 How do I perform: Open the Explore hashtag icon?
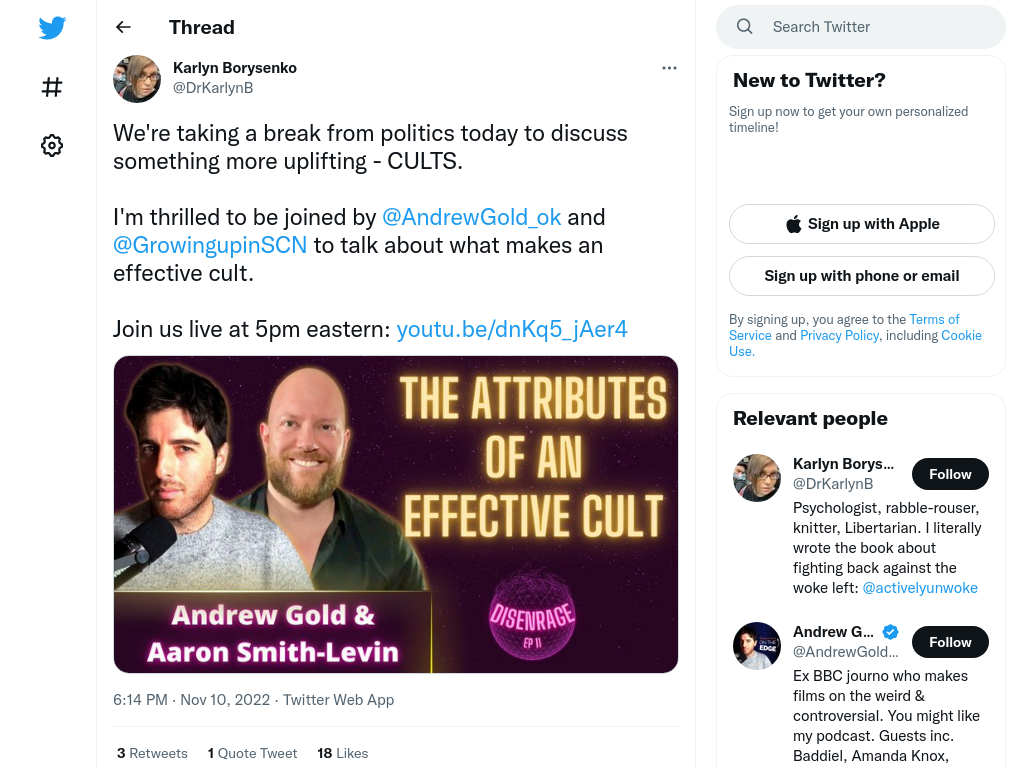coord(52,87)
